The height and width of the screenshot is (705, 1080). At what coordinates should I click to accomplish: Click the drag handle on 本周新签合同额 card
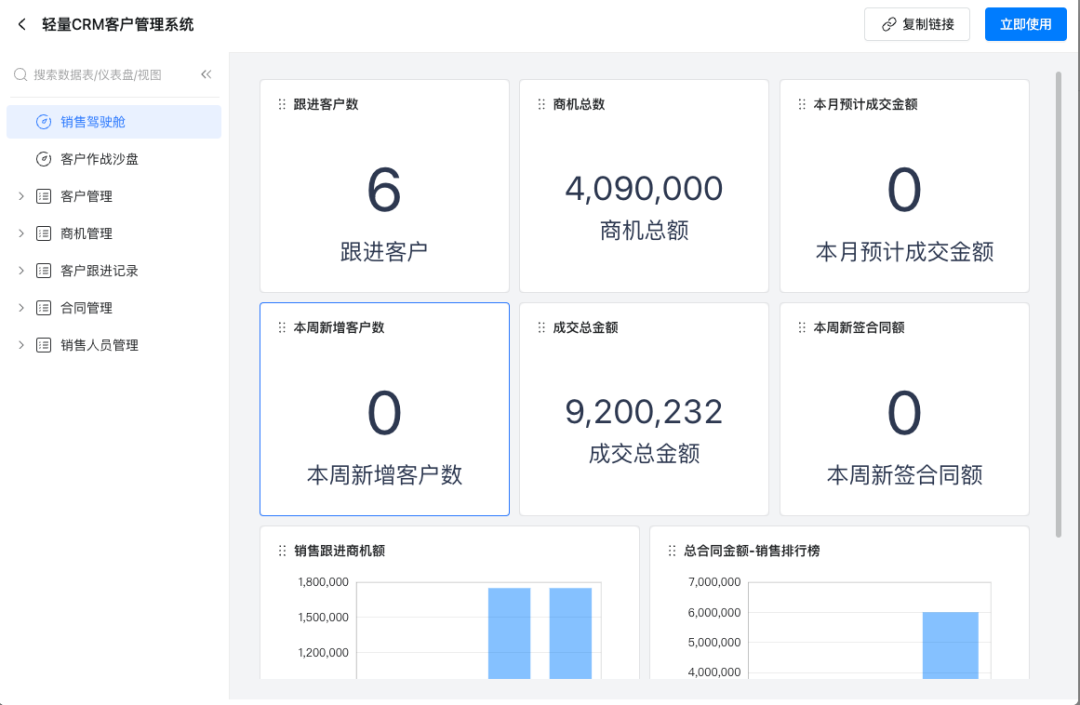801,328
